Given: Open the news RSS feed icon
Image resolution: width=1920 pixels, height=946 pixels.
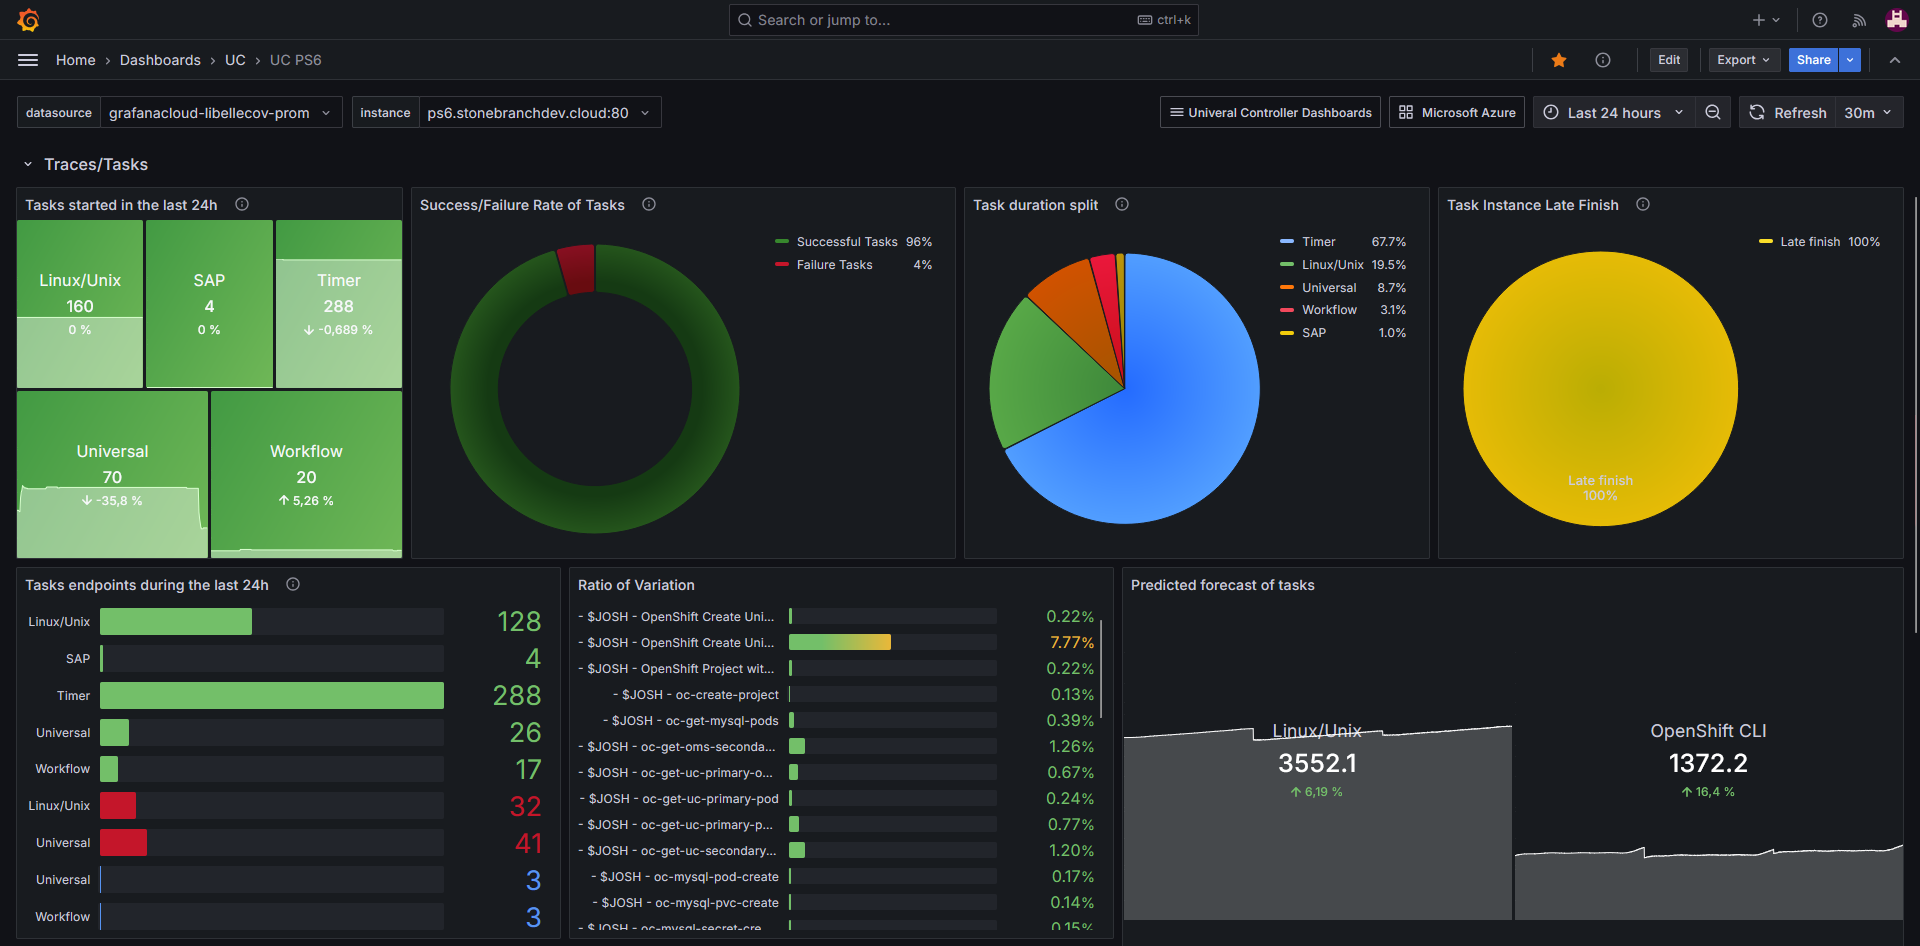Looking at the screenshot, I should click(1859, 20).
